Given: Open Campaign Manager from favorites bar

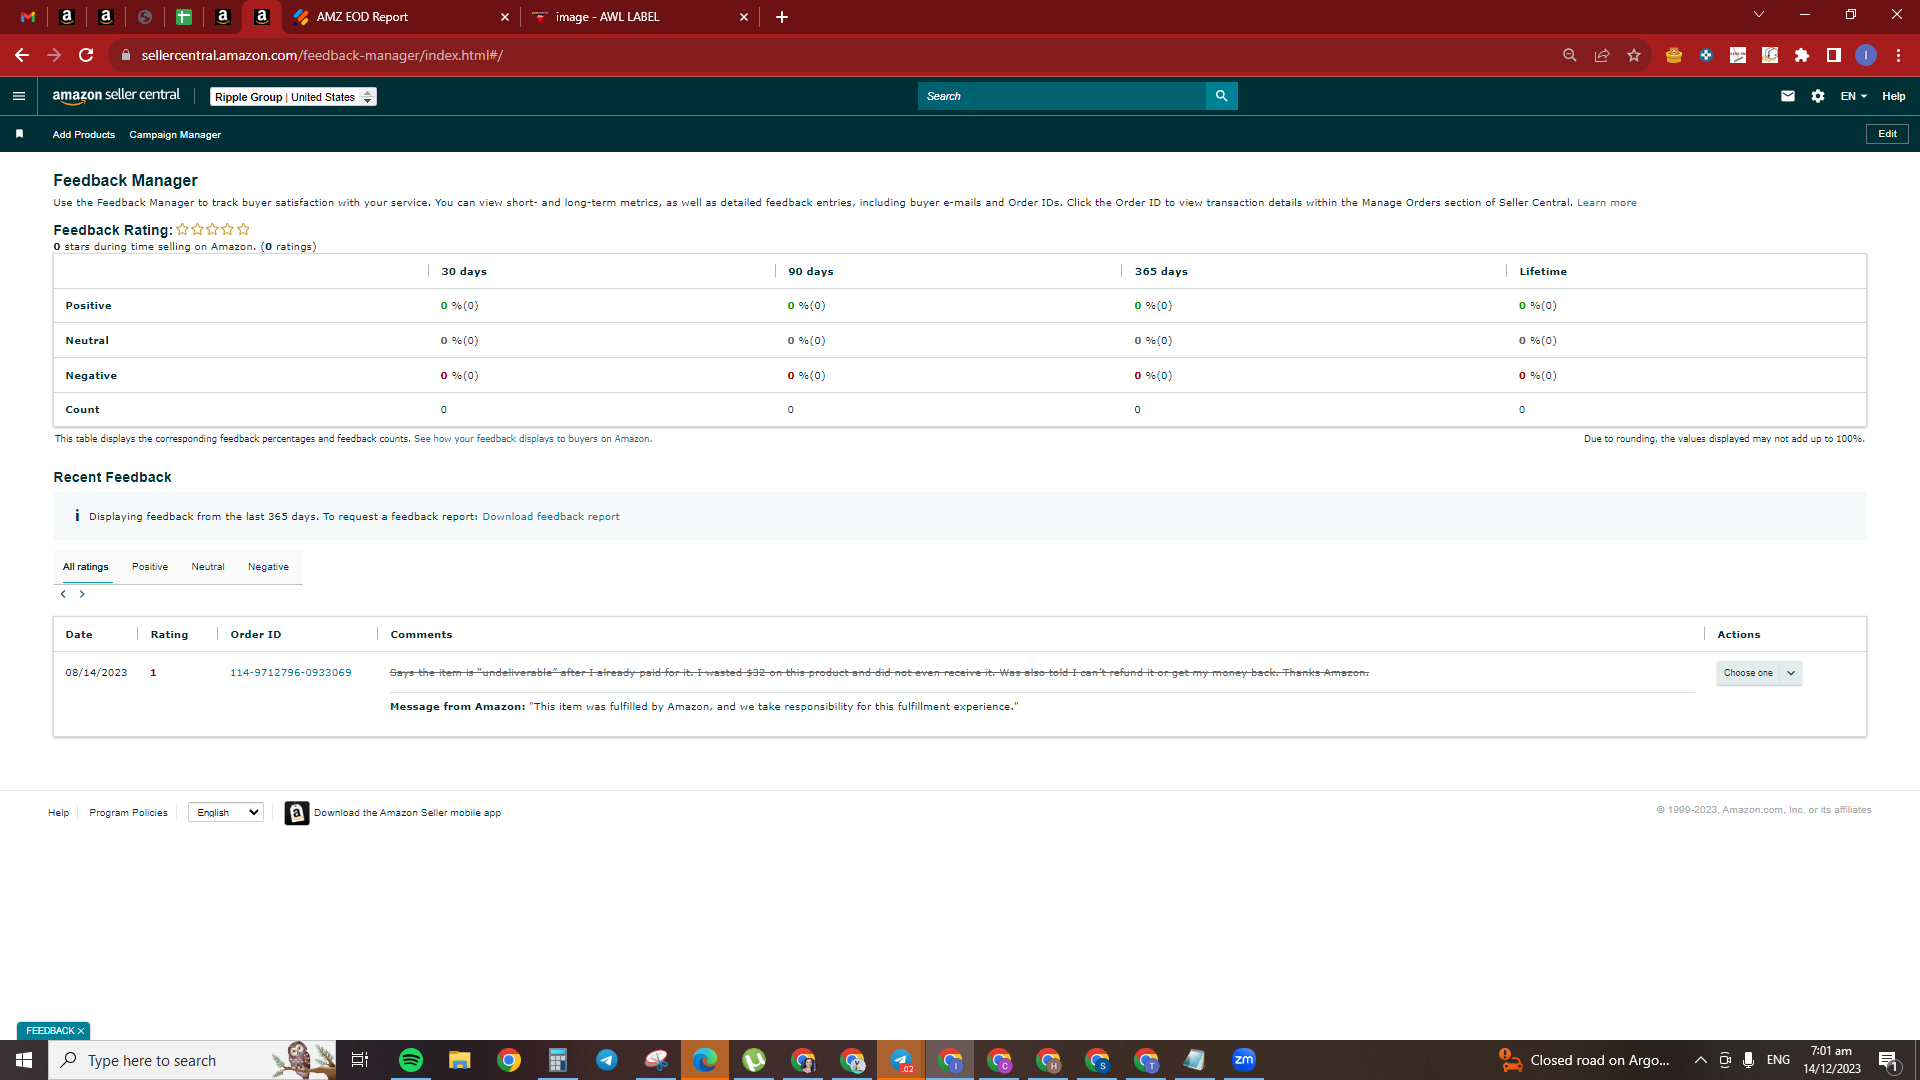Looking at the screenshot, I should 175,135.
